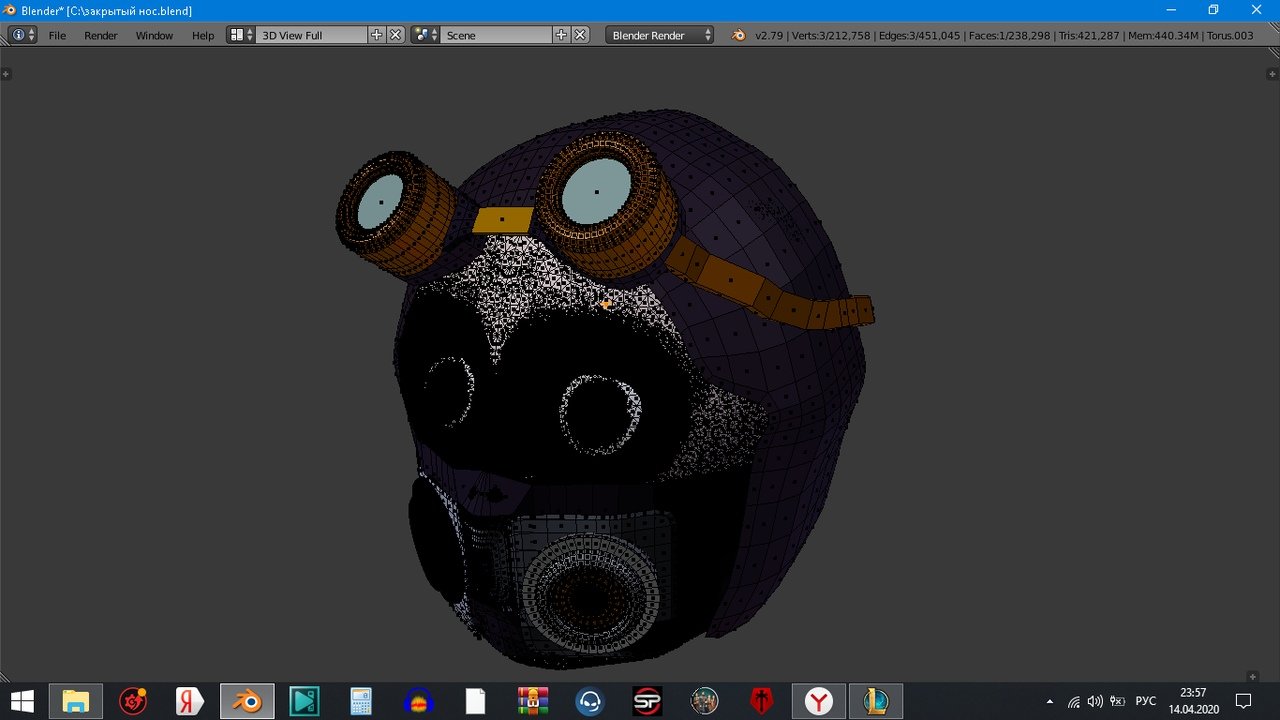The image size is (1280, 720).
Task: Click the '3D View Full' layout name field
Action: pyautogui.click(x=312, y=35)
